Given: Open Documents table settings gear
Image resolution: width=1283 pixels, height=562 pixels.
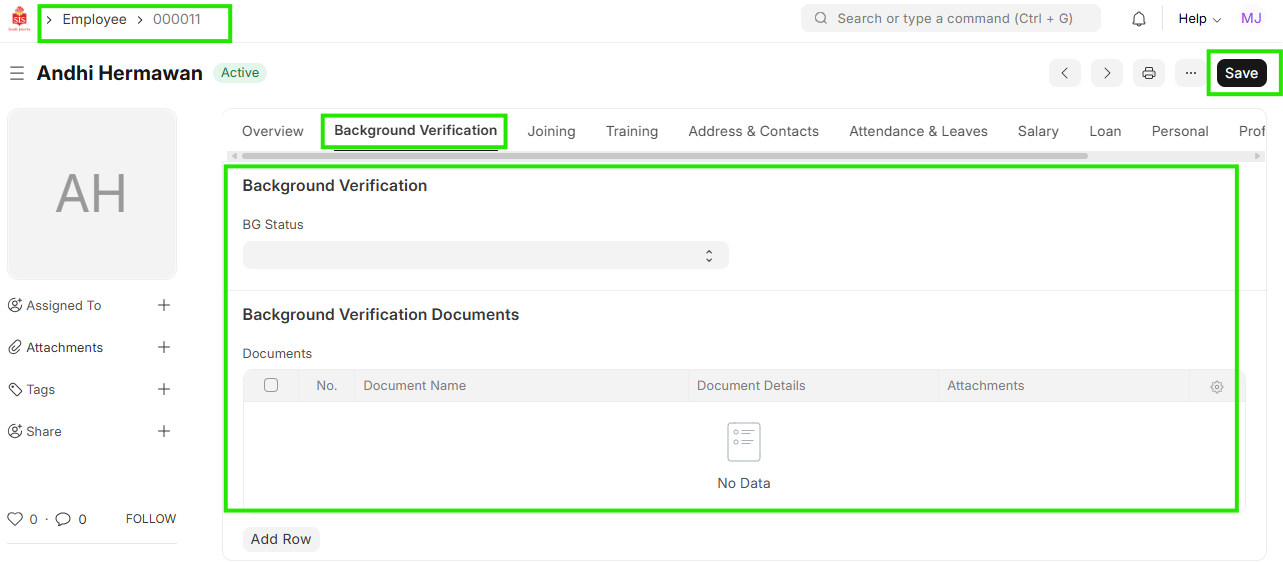Looking at the screenshot, I should point(1216,386).
